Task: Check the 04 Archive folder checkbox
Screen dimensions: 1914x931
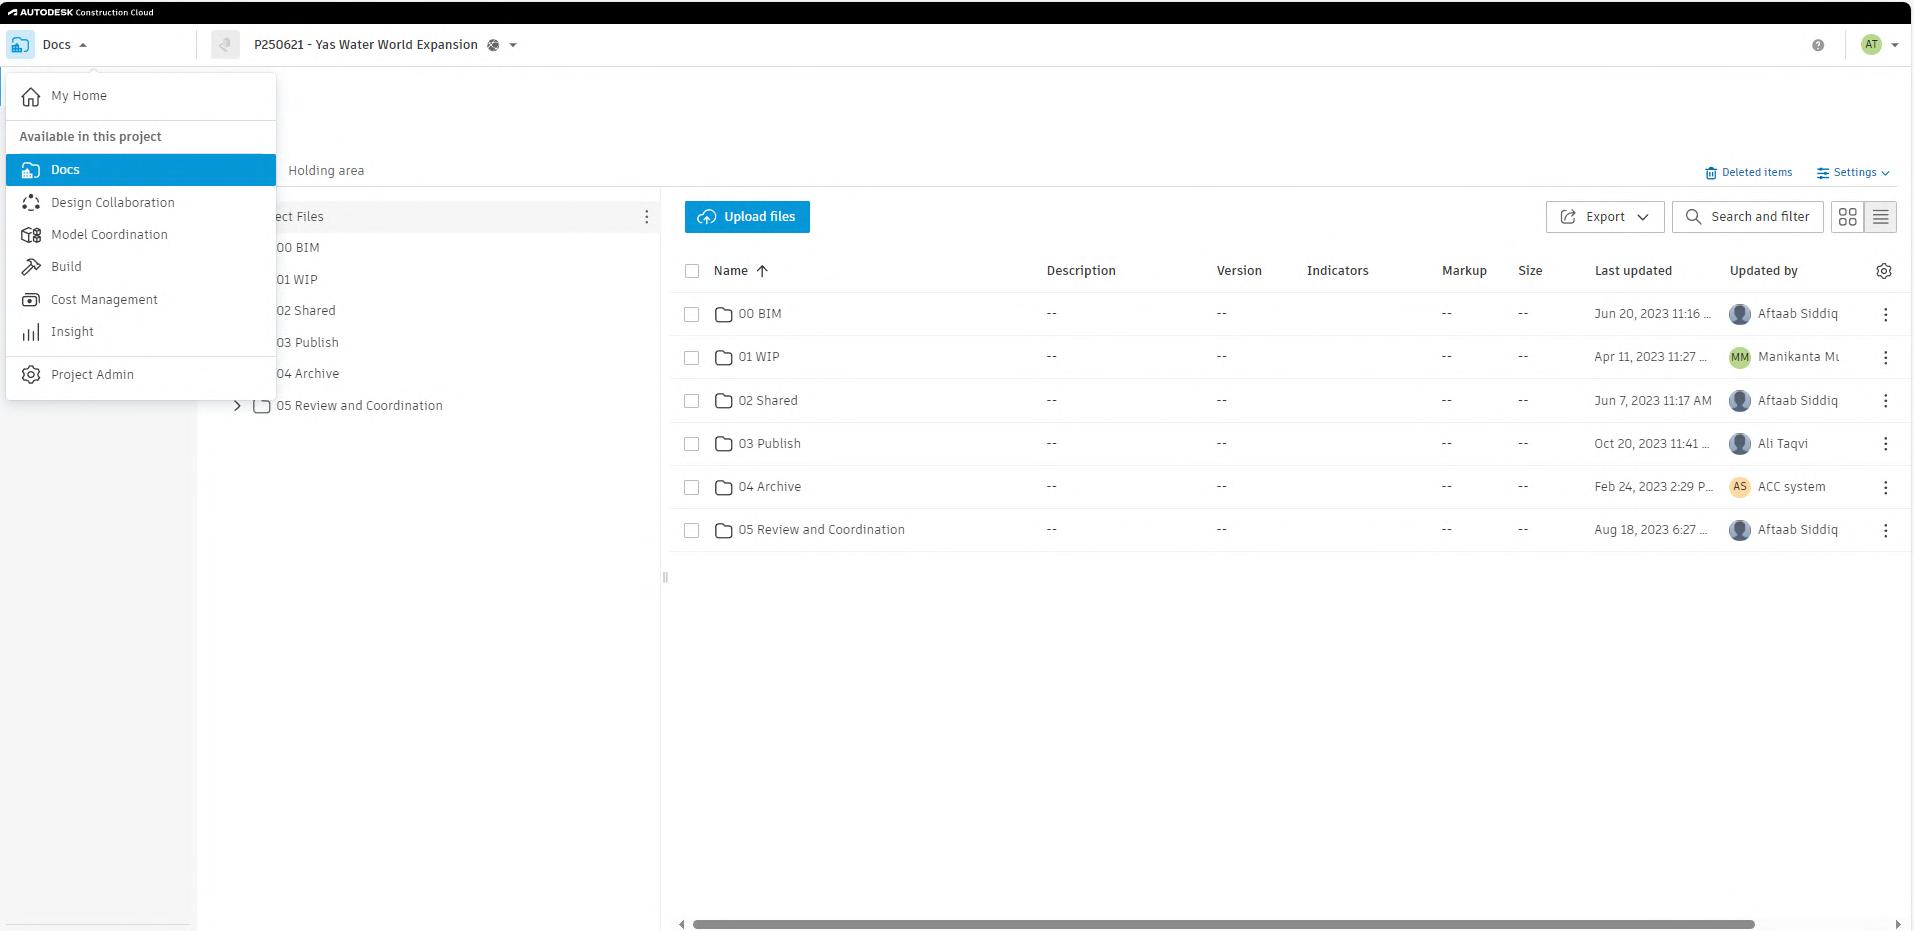Action: pyautogui.click(x=691, y=487)
